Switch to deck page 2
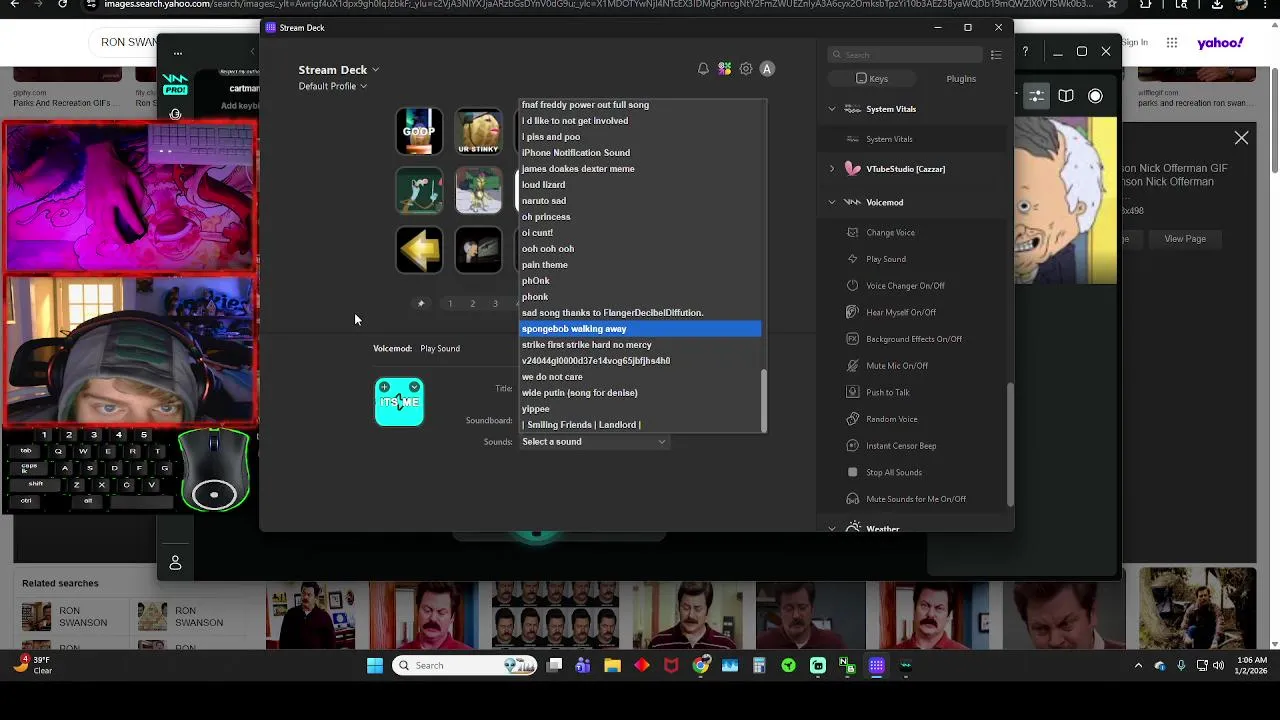 pyautogui.click(x=473, y=304)
